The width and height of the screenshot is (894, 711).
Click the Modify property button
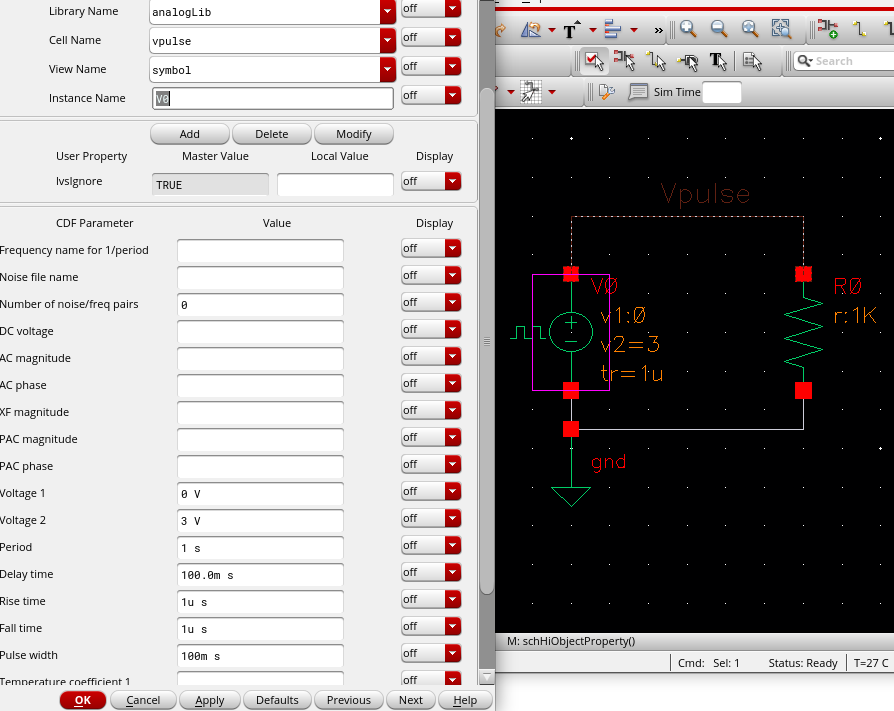tap(354, 134)
